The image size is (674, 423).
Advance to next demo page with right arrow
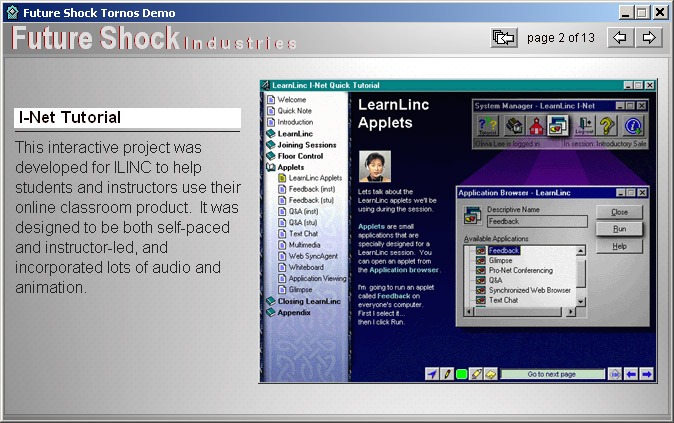pos(649,37)
